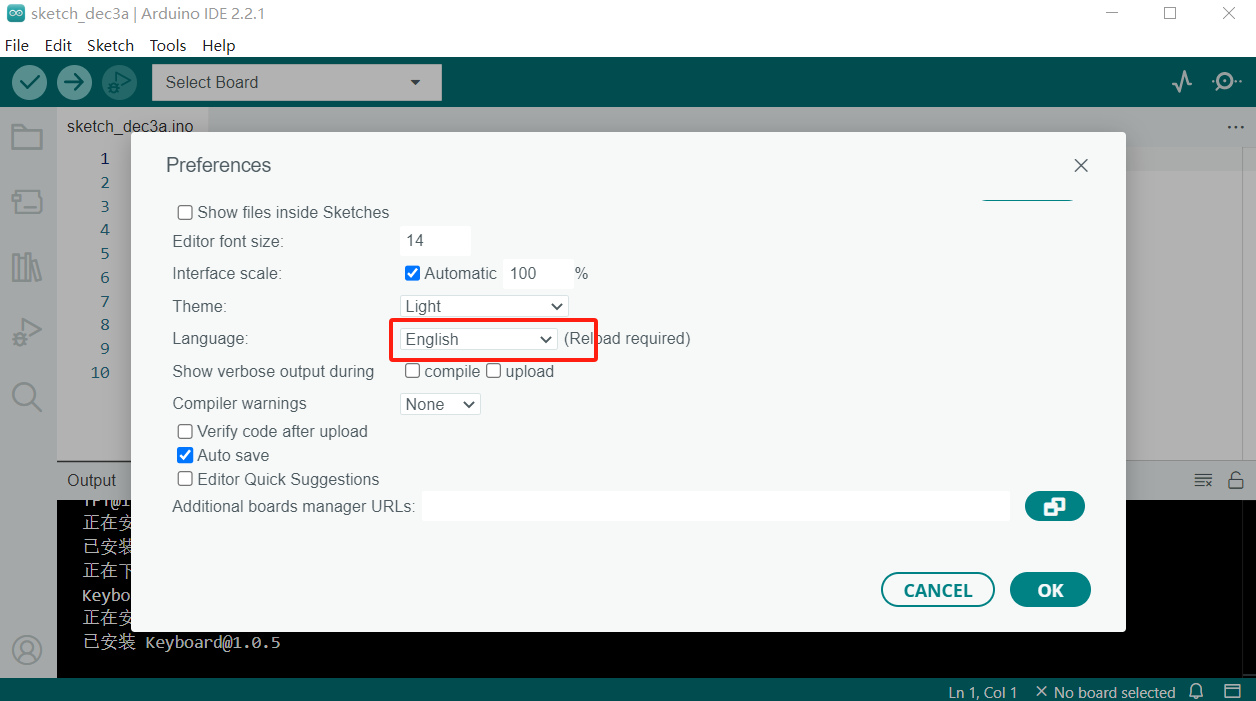Open the File menu
The image size is (1256, 701).
tap(17, 45)
